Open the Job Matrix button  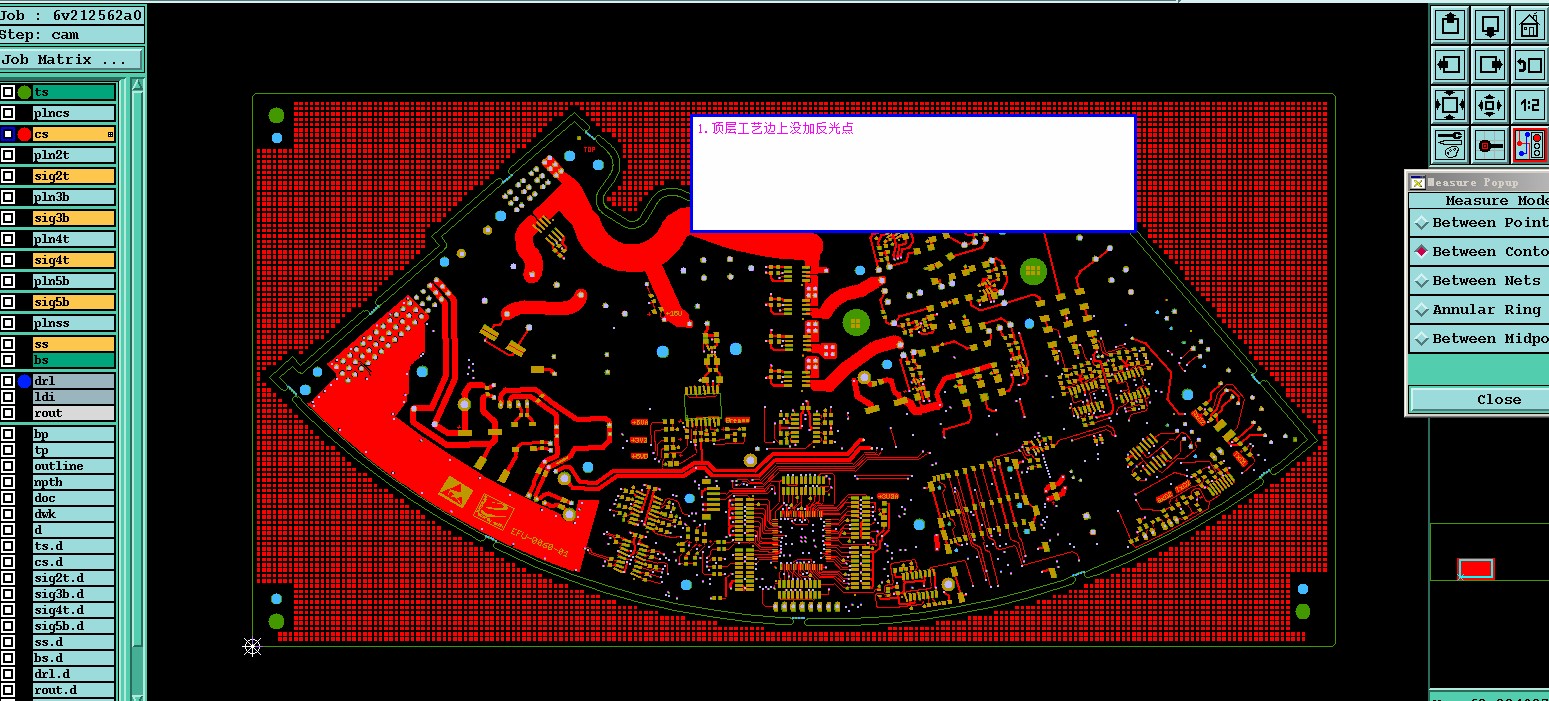pyautogui.click(x=71, y=60)
